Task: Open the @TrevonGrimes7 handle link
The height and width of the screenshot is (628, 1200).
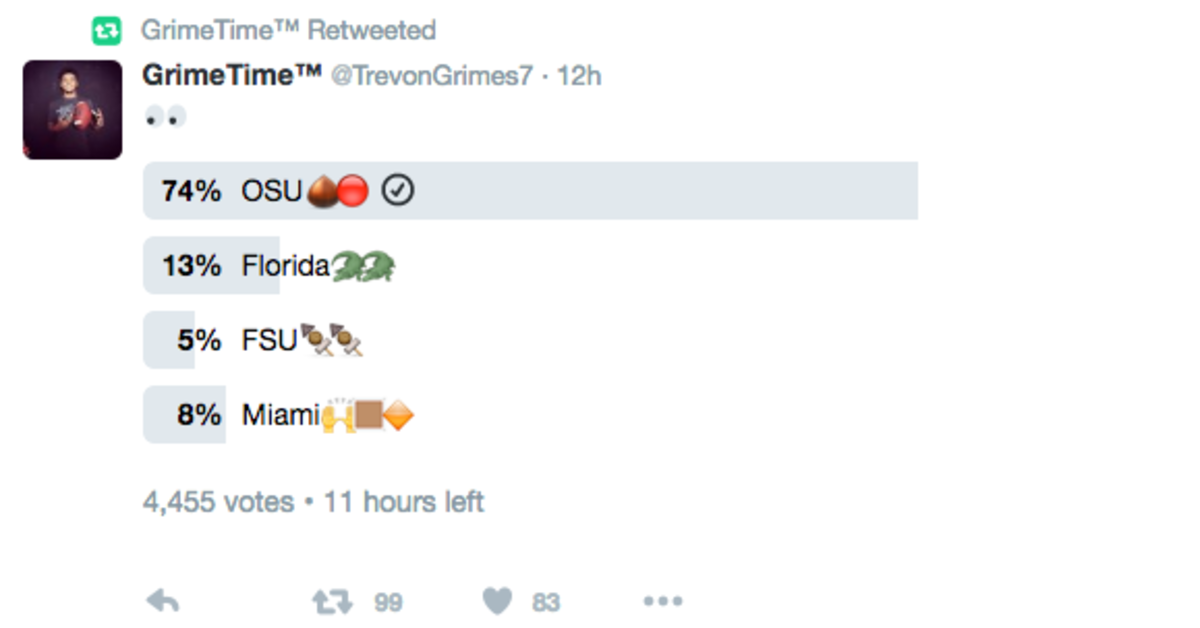Action: pyautogui.click(x=432, y=77)
